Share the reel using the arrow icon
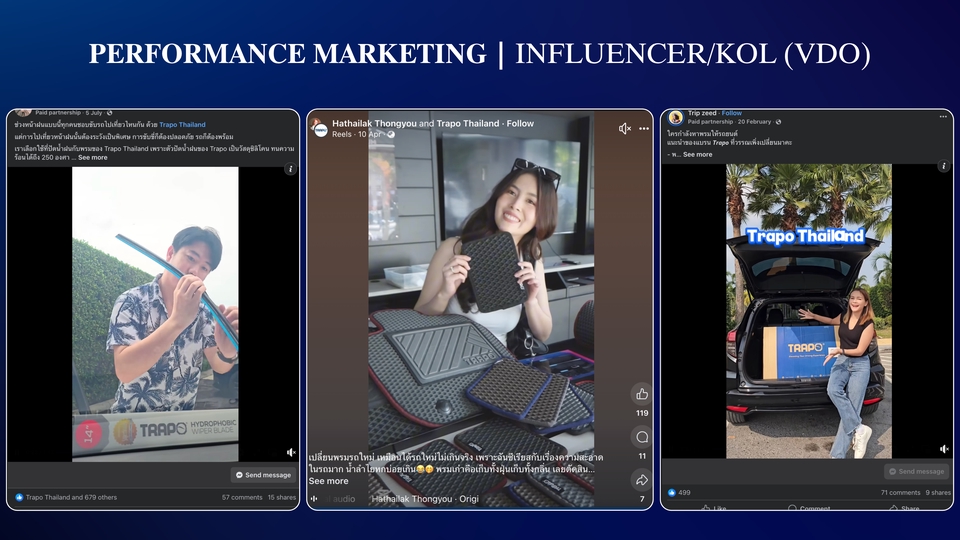 tap(642, 480)
